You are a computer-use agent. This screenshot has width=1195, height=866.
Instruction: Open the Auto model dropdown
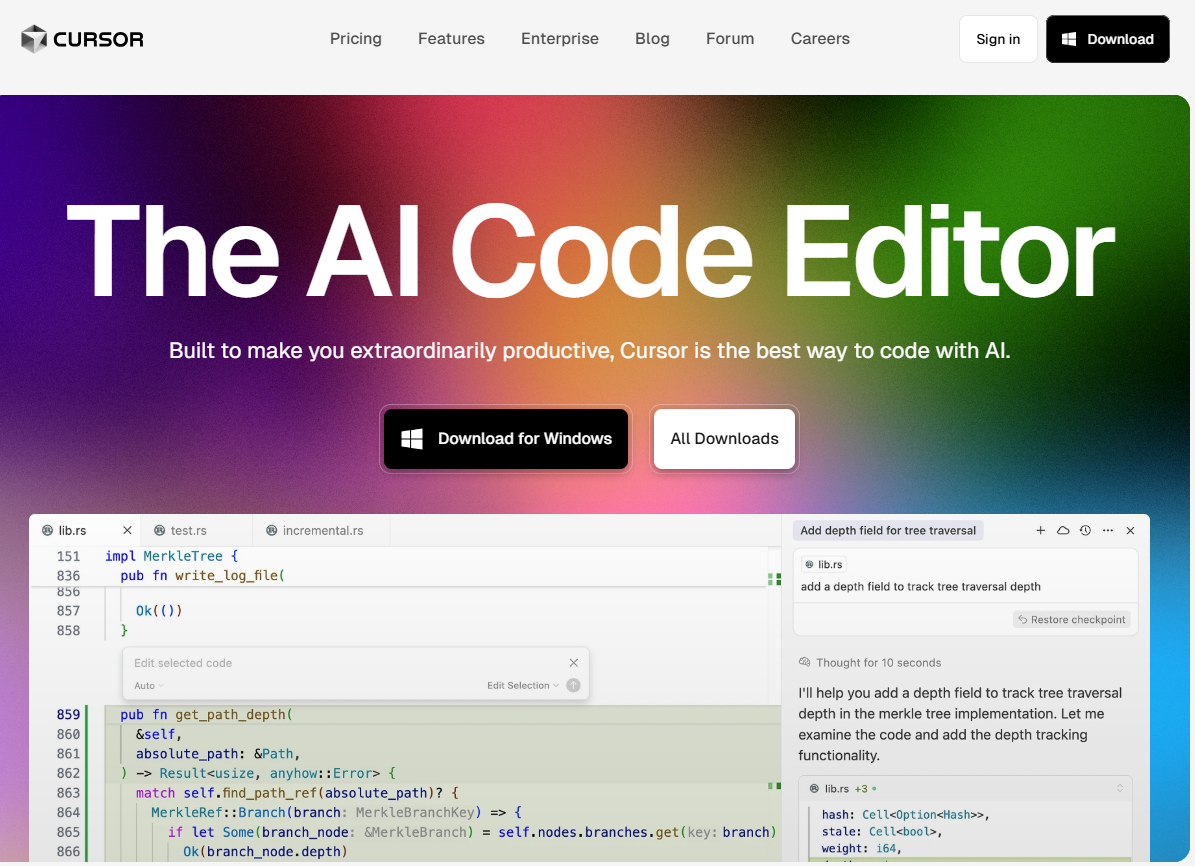coord(149,686)
